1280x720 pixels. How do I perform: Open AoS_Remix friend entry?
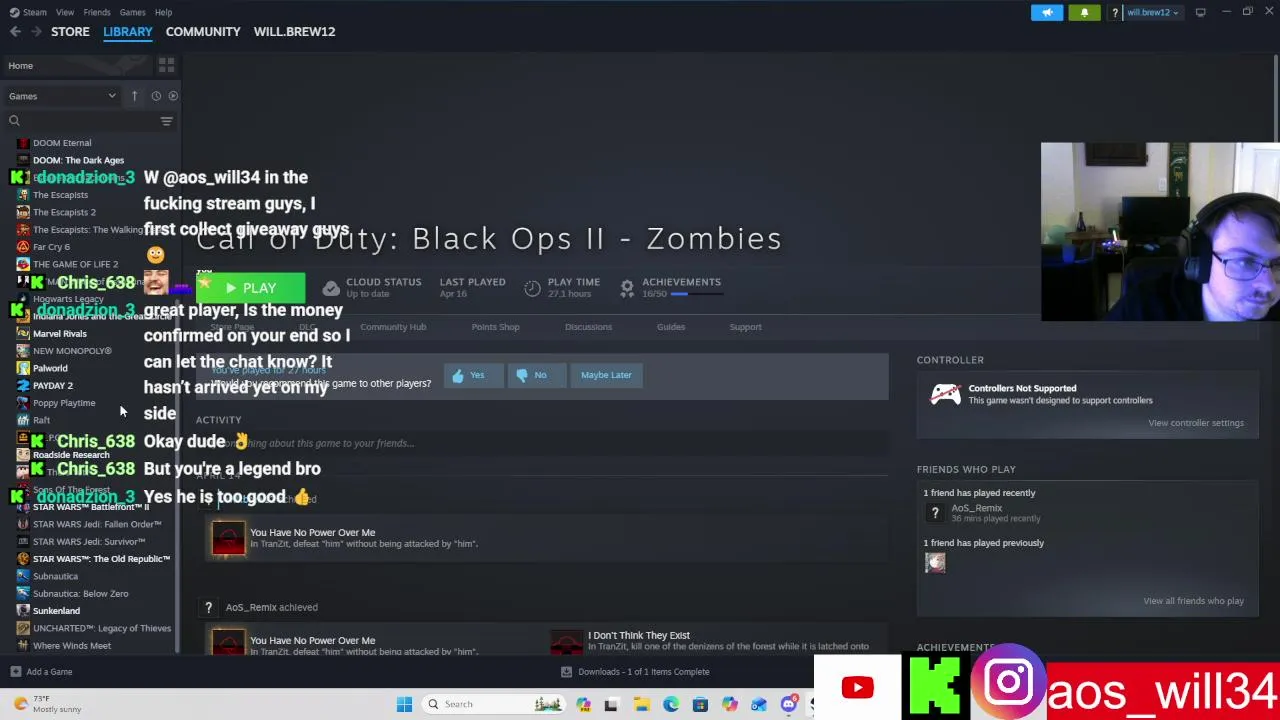click(x=975, y=513)
